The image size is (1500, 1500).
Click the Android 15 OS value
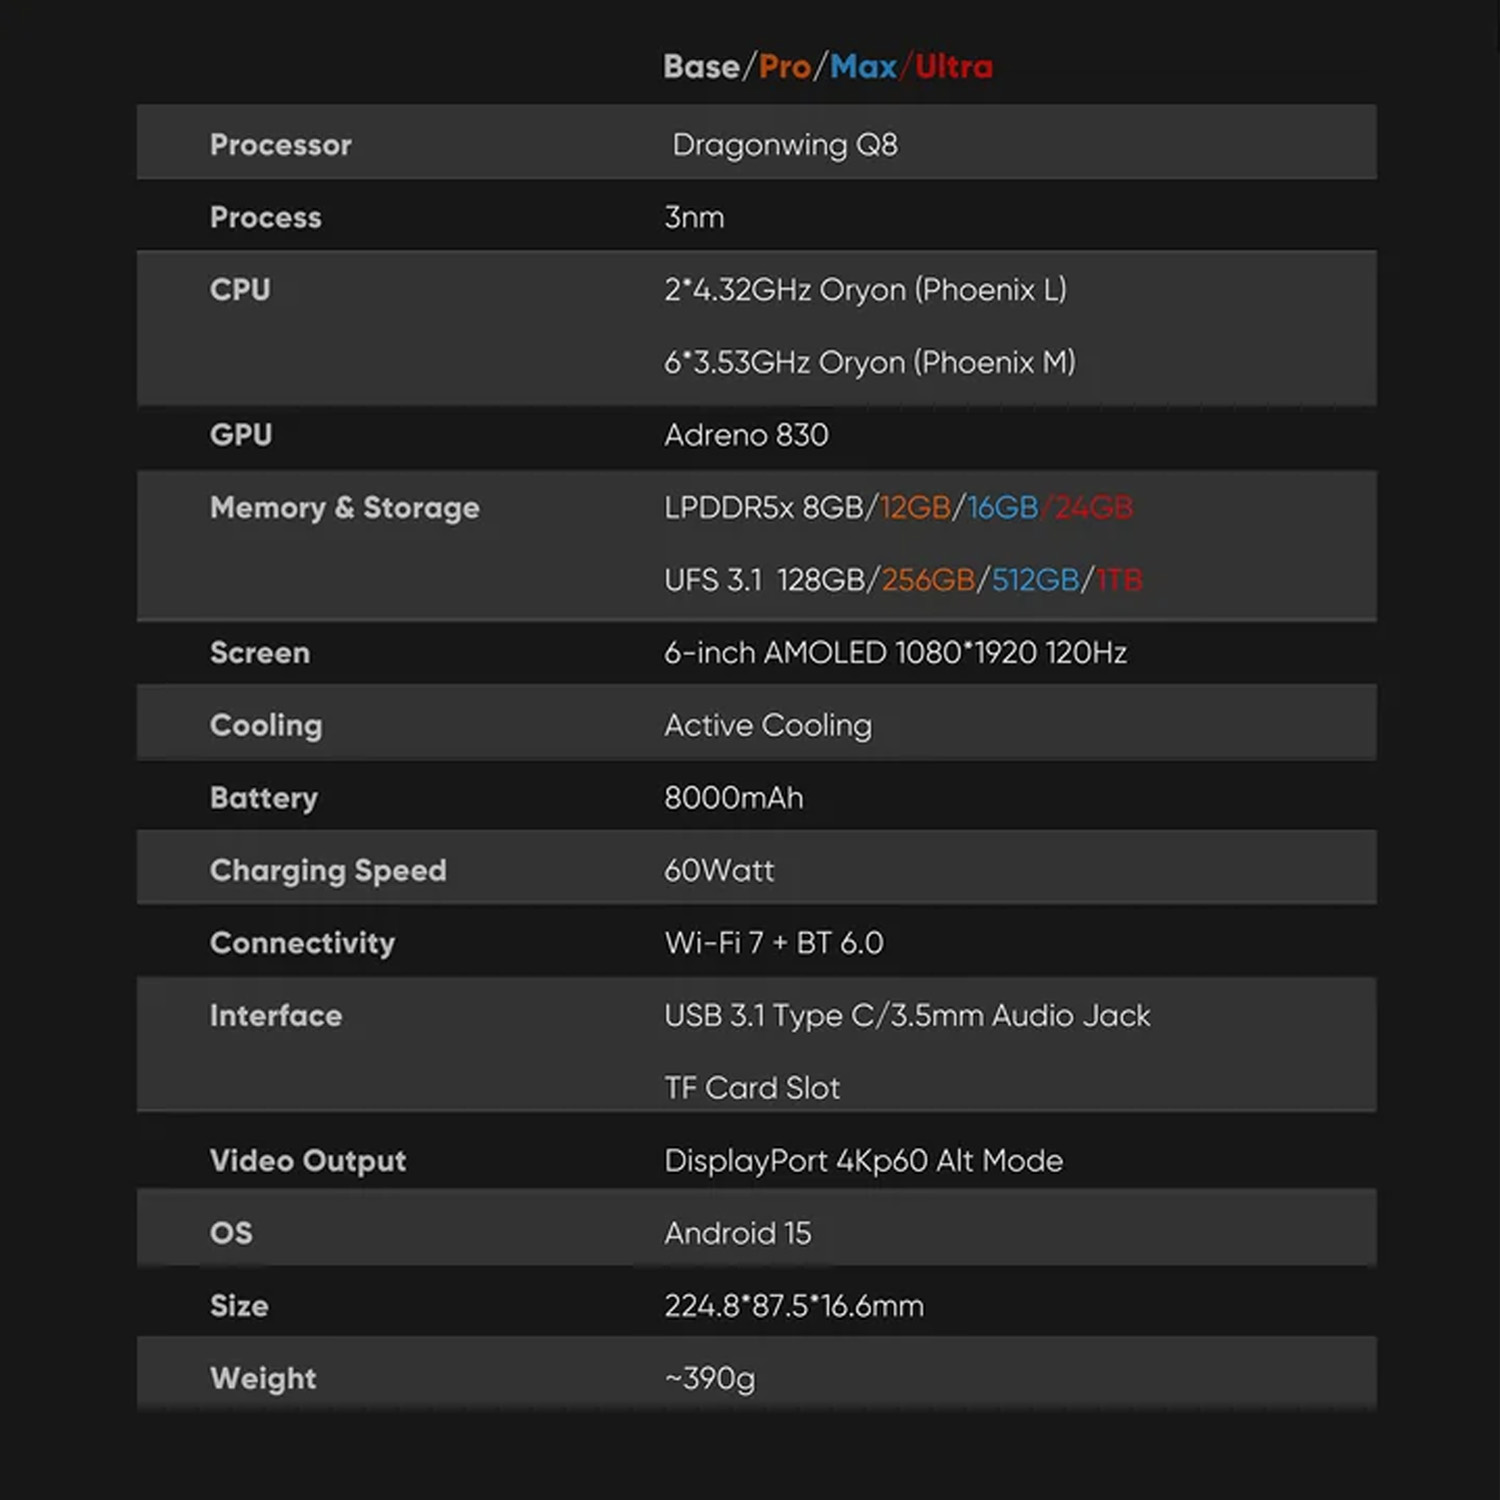tap(738, 1233)
